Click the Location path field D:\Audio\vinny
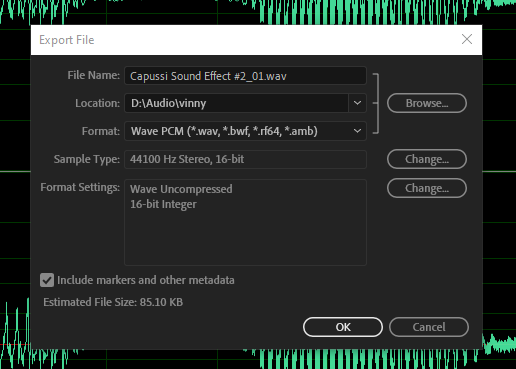 pyautogui.click(x=237, y=103)
